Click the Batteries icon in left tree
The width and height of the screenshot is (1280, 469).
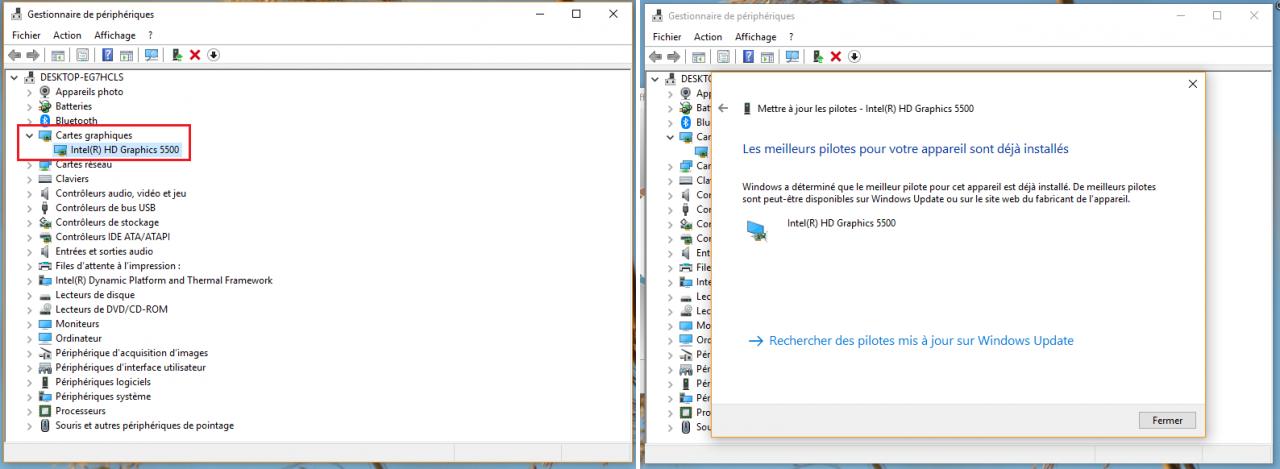[45, 106]
